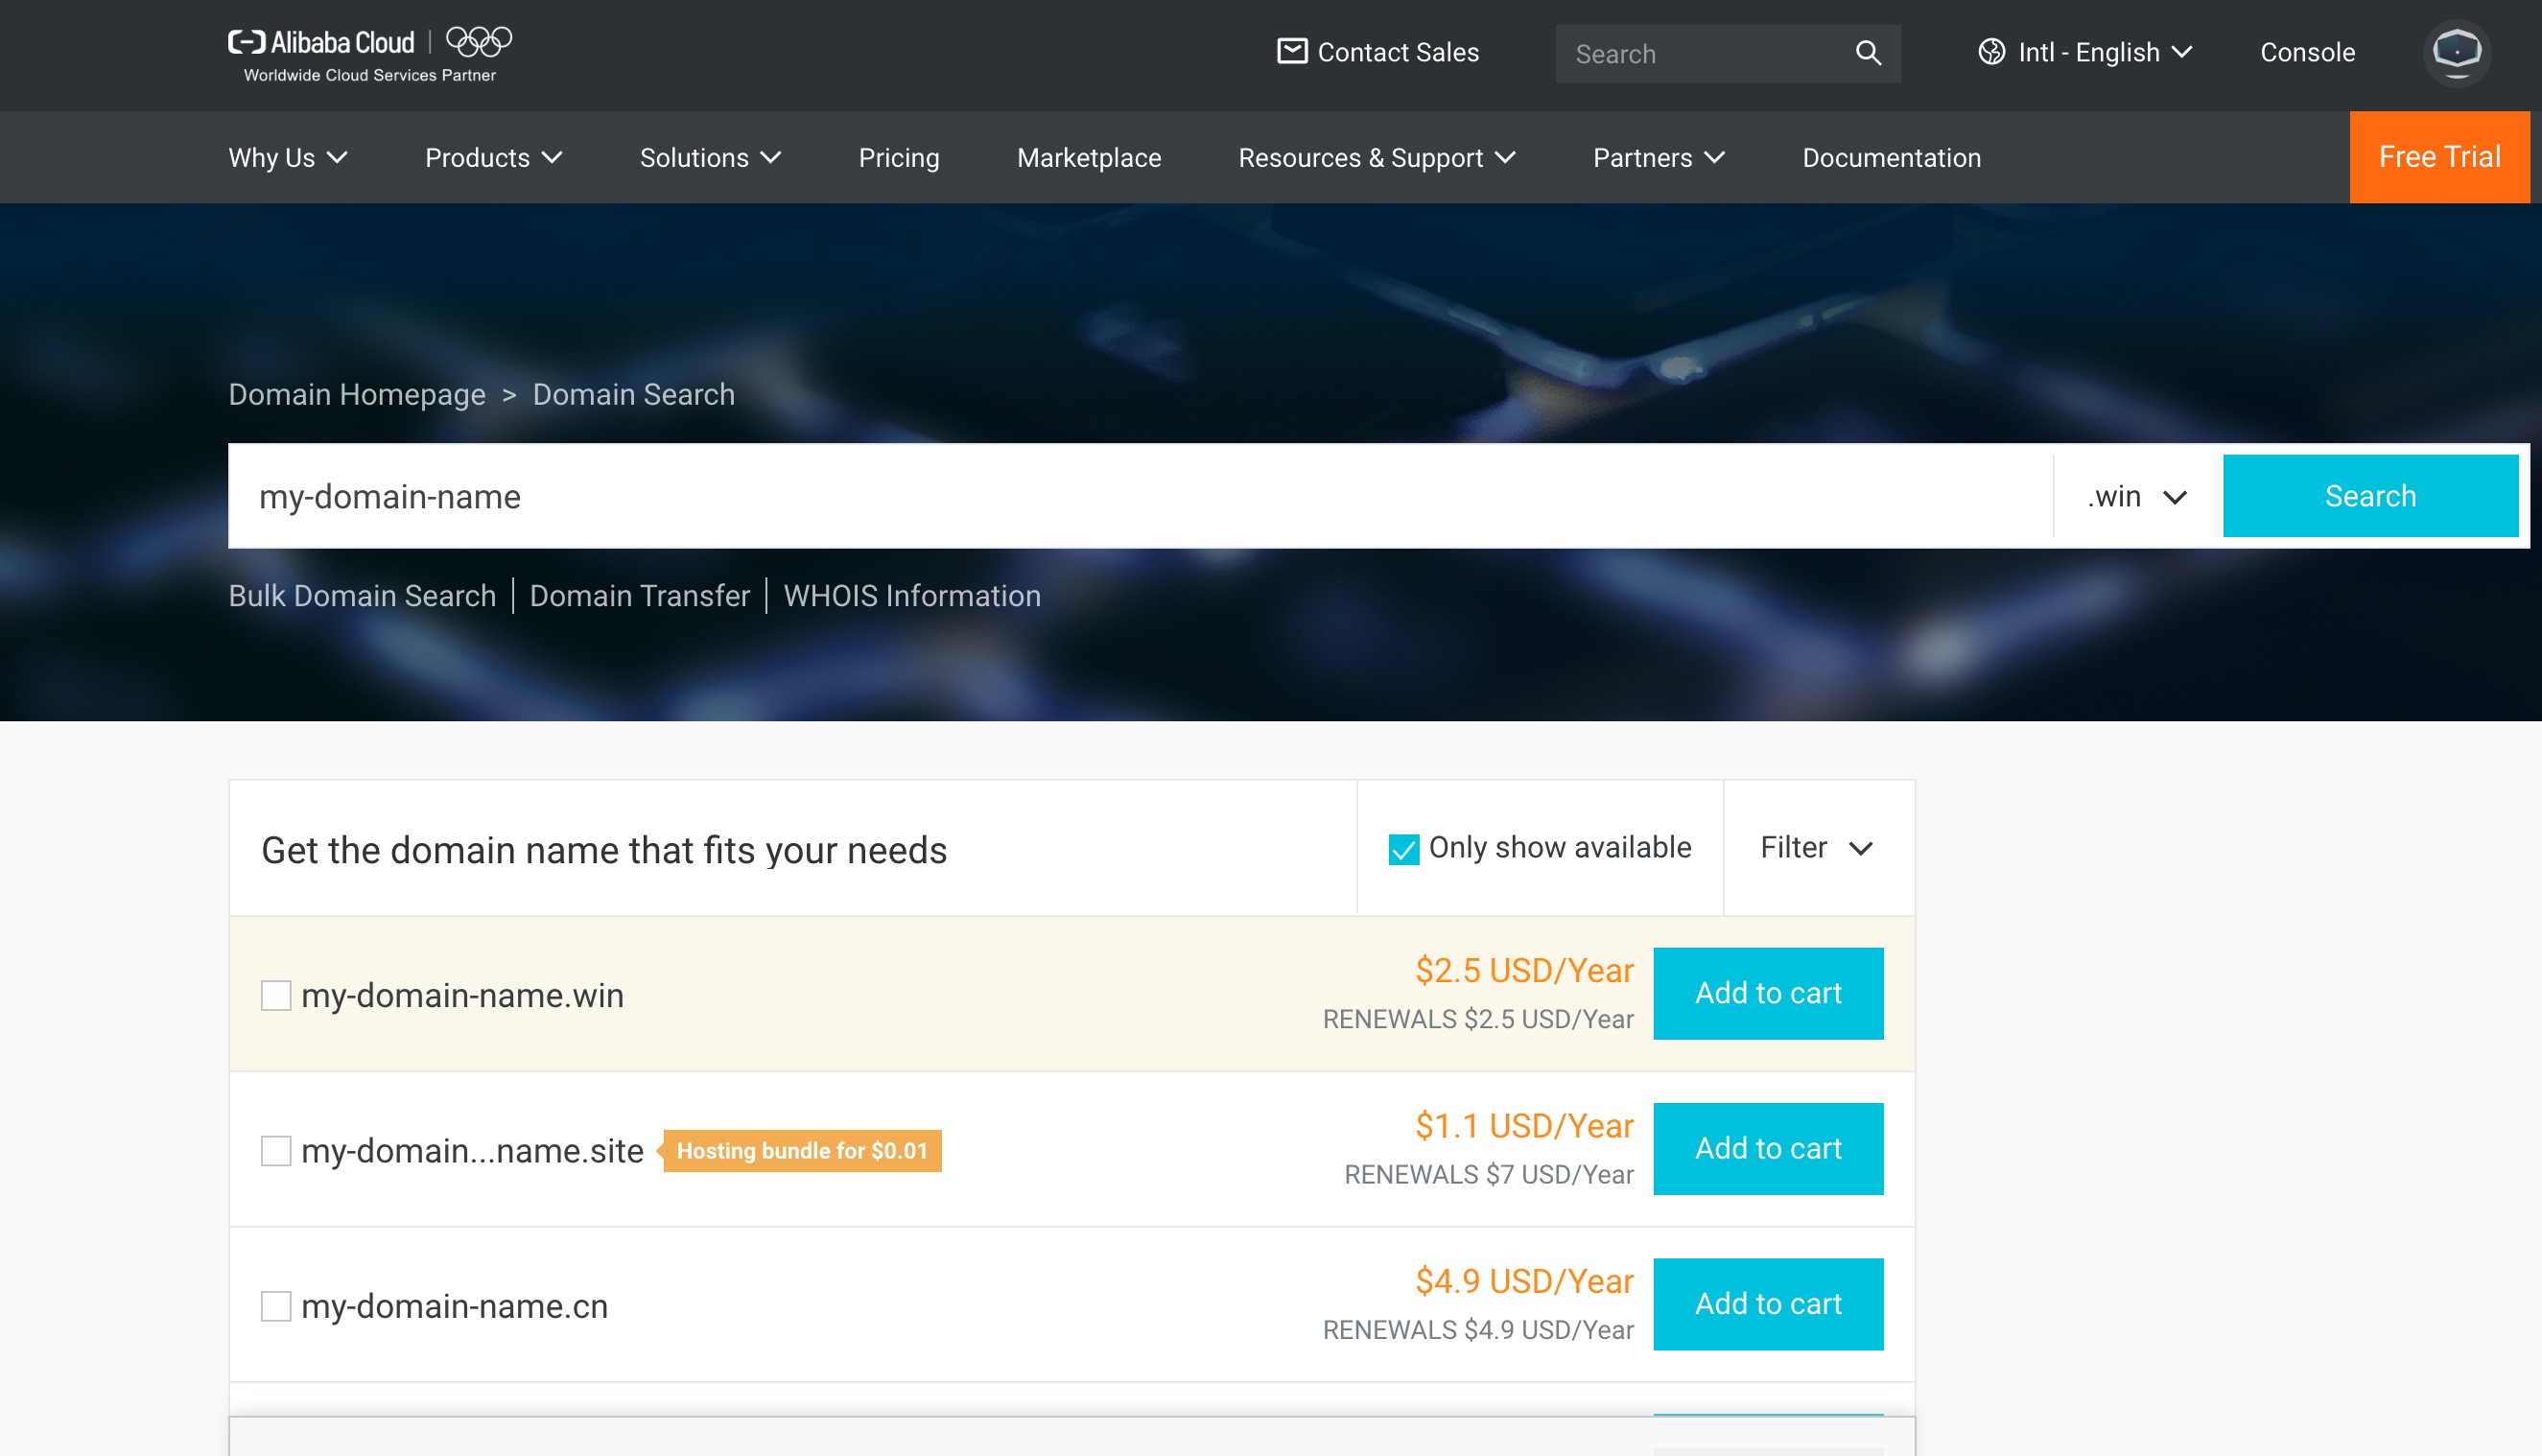This screenshot has height=1456, width=2542.
Task: Open the Intl - English language selector
Action: 2104,52
